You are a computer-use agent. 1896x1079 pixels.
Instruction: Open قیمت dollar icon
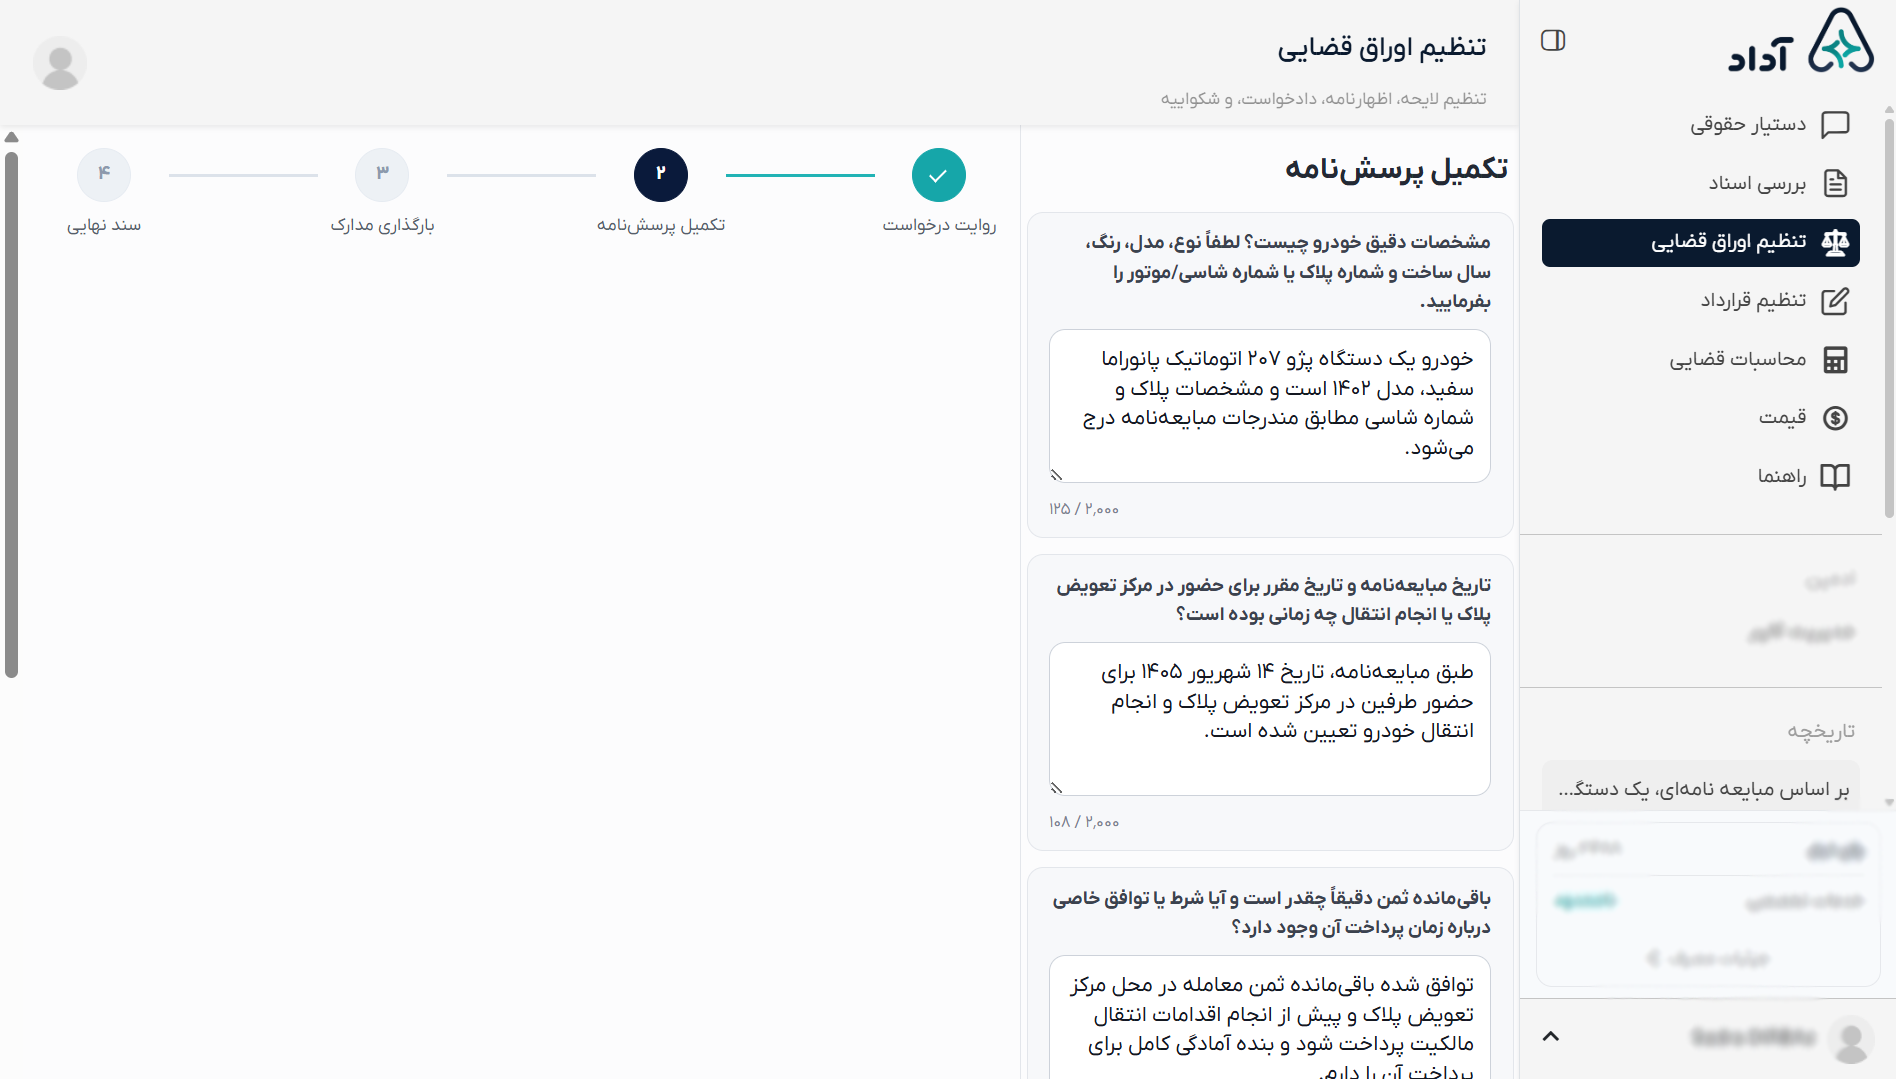1835,418
